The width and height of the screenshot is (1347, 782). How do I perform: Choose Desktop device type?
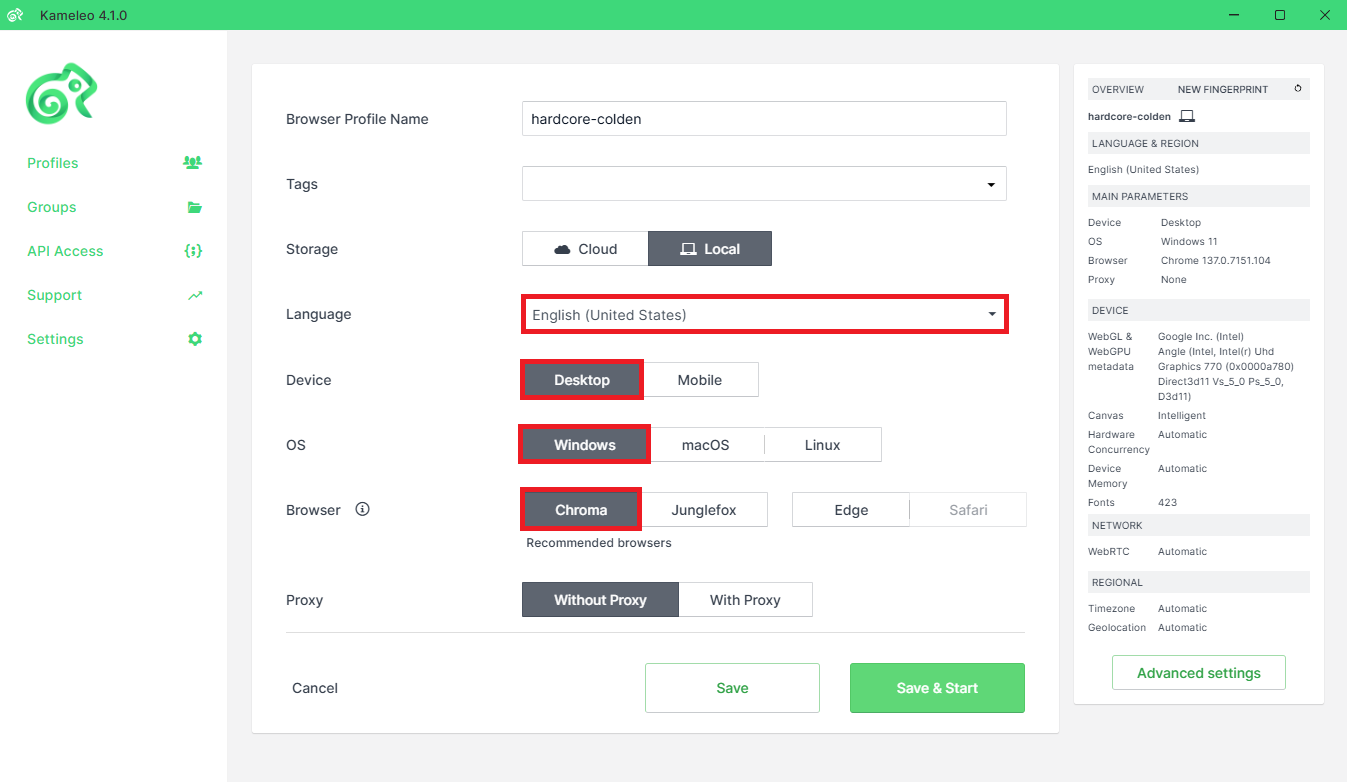click(582, 380)
